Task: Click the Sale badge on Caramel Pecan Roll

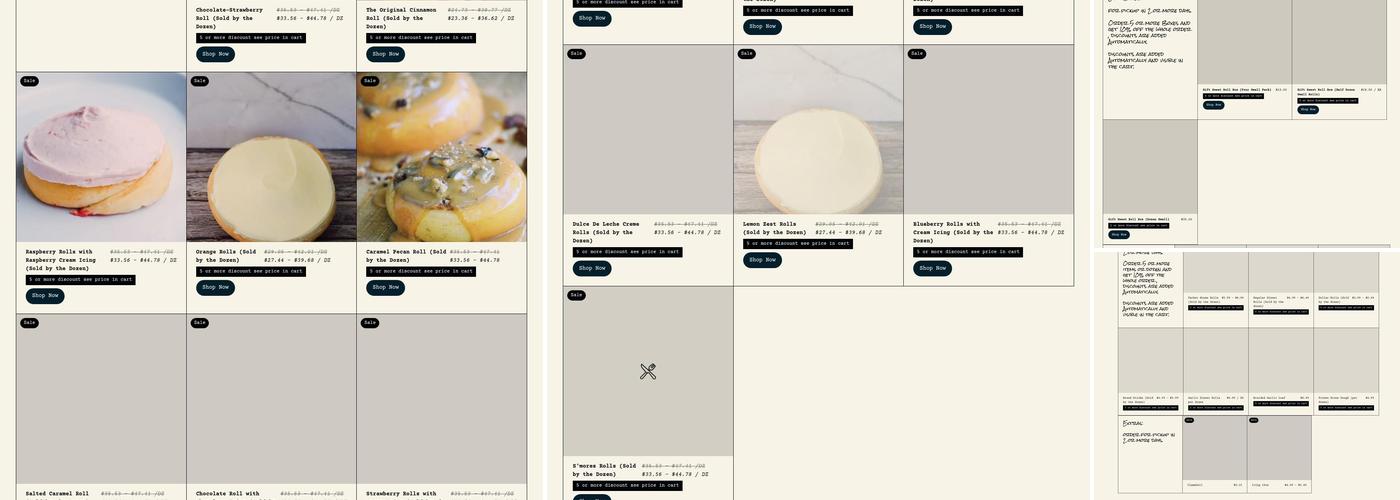Action: click(x=370, y=81)
